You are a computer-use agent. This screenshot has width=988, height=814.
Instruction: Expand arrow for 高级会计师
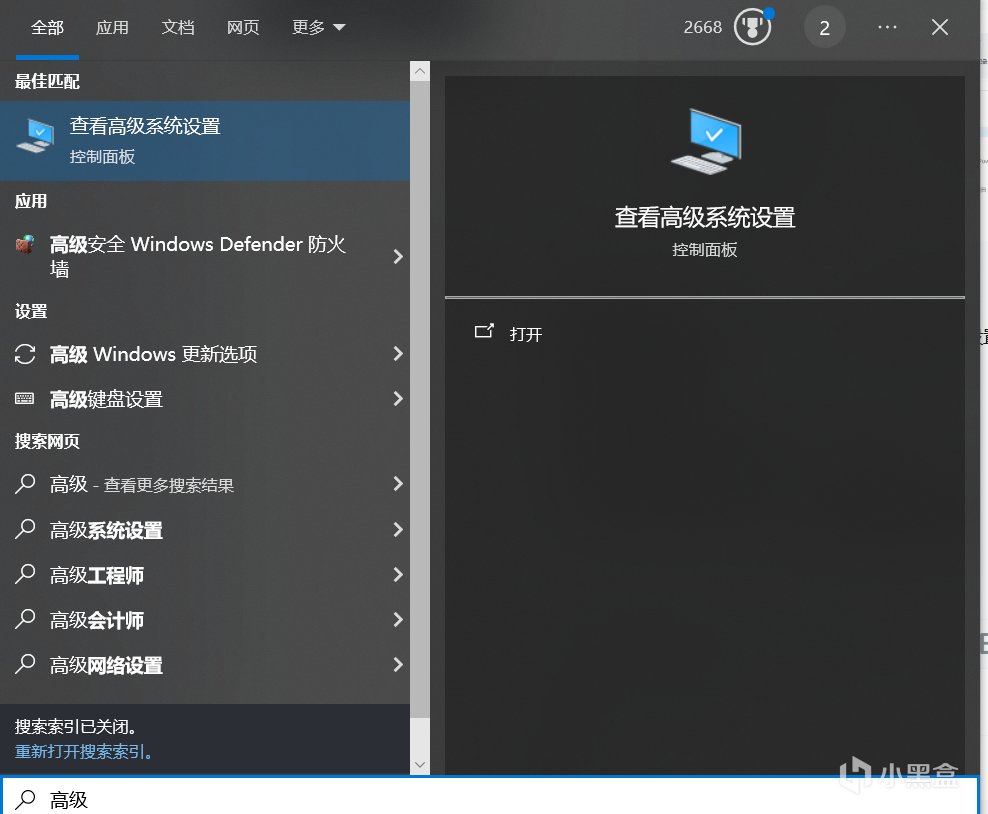point(398,619)
